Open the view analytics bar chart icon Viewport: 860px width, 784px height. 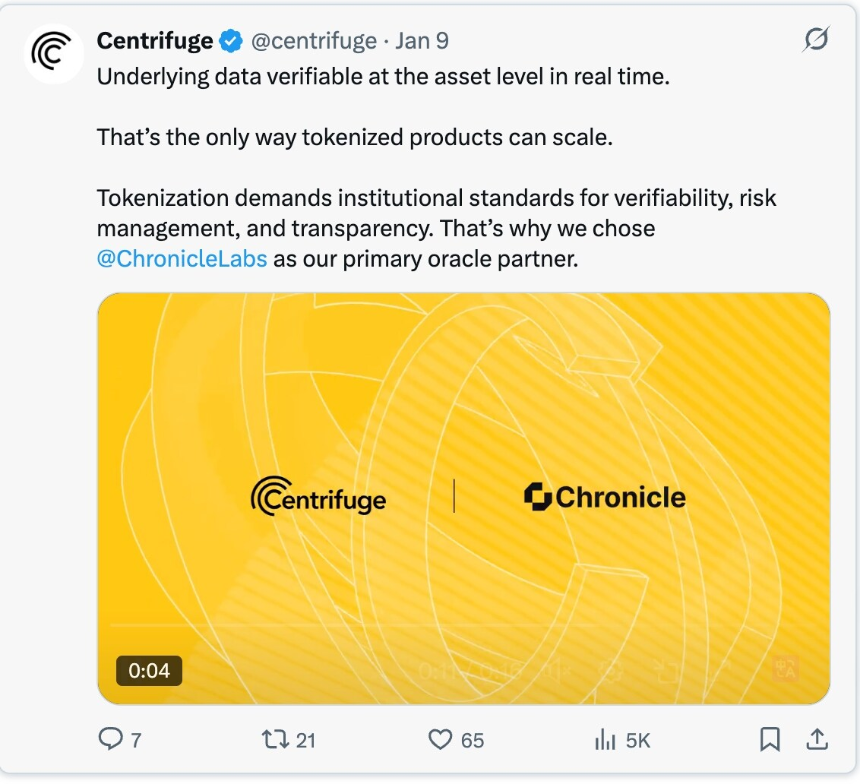point(605,740)
